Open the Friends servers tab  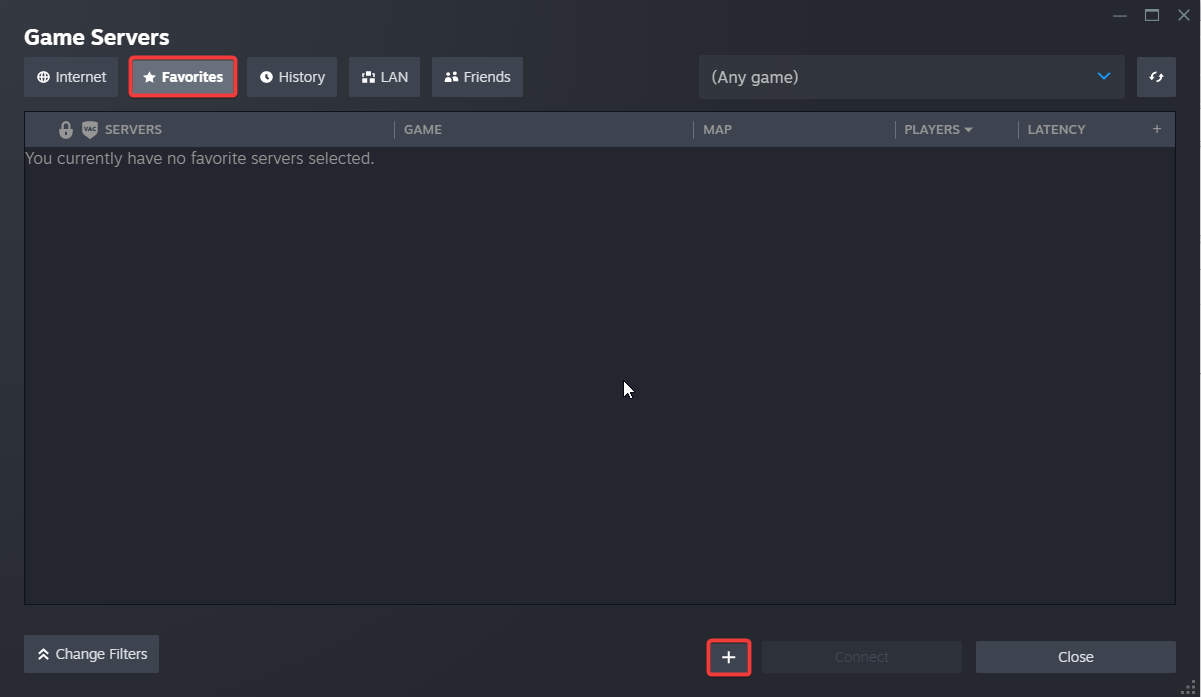pos(477,77)
